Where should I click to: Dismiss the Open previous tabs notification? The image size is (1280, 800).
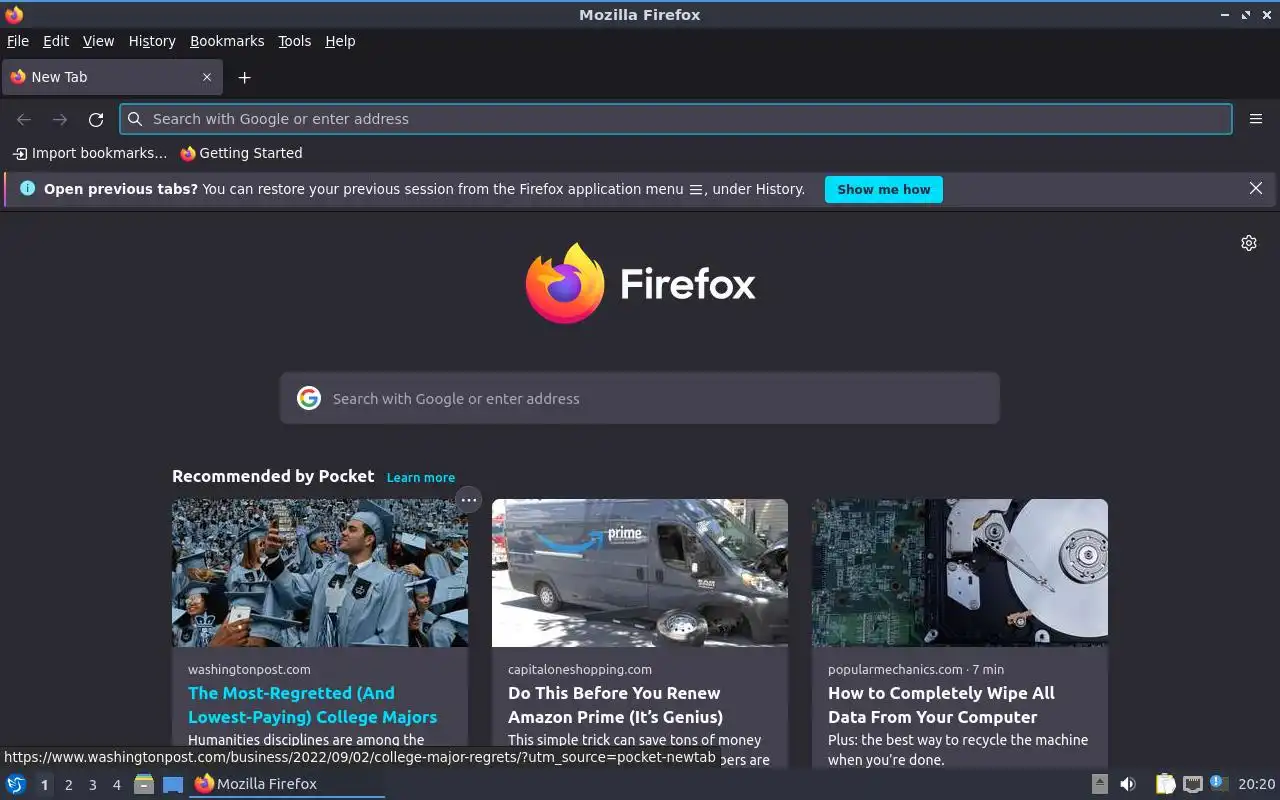tap(1256, 188)
